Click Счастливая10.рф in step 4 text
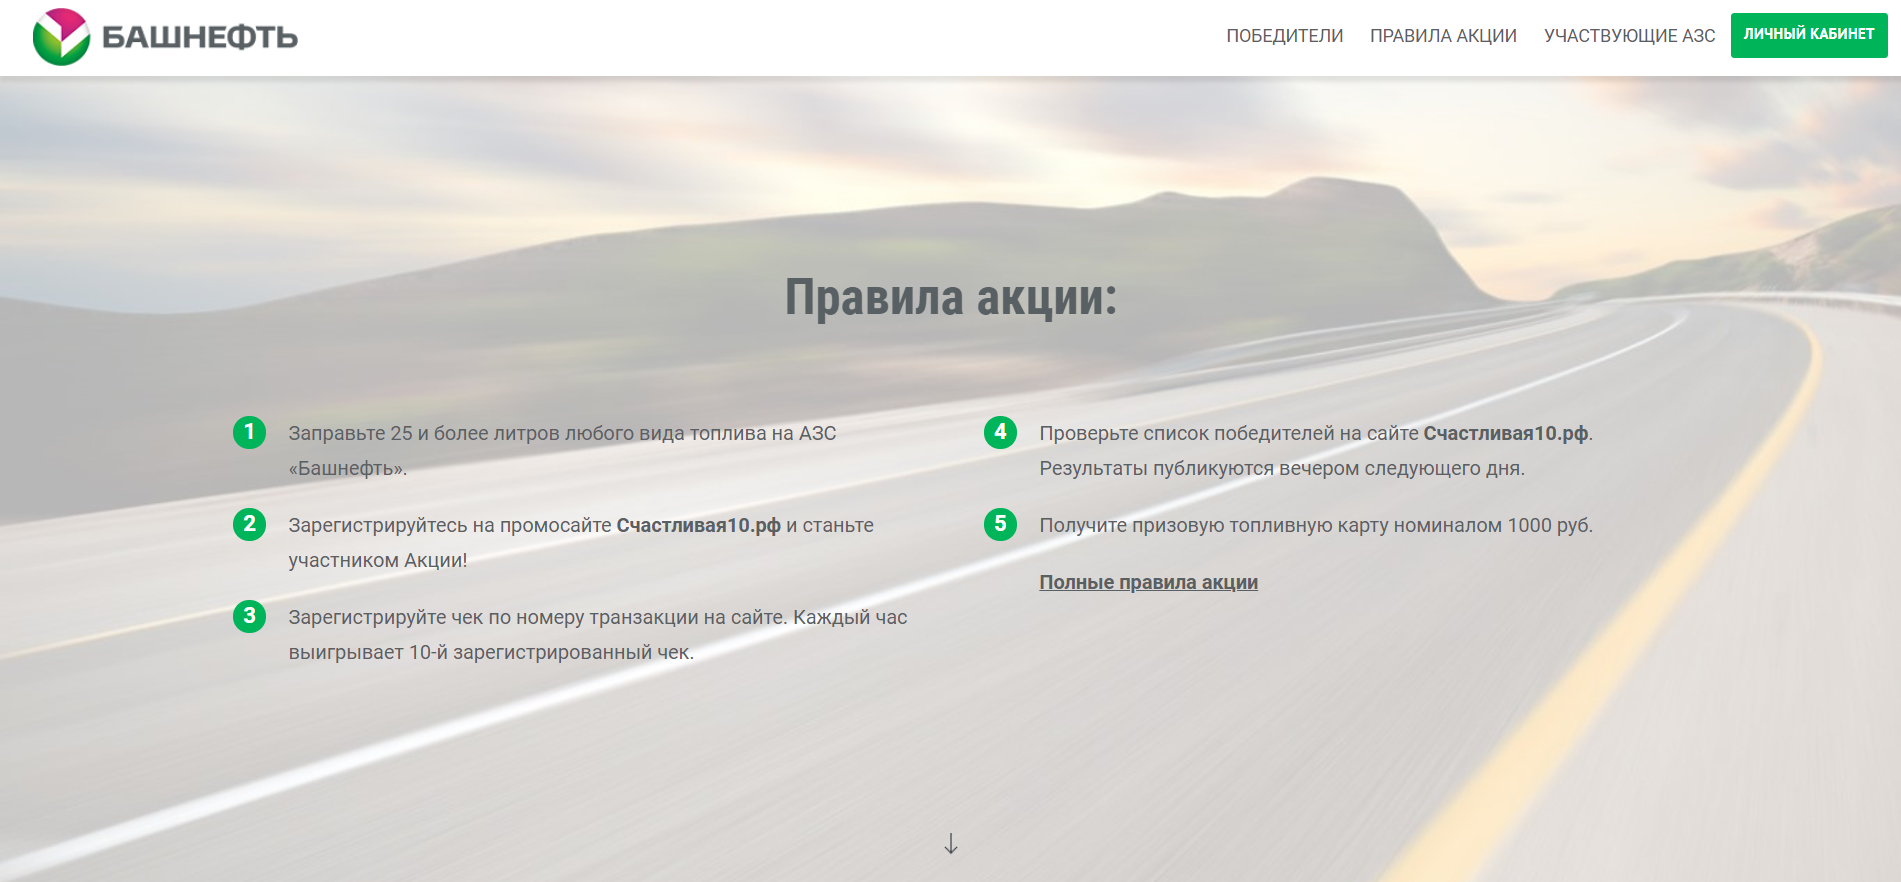1901x882 pixels. click(1505, 433)
